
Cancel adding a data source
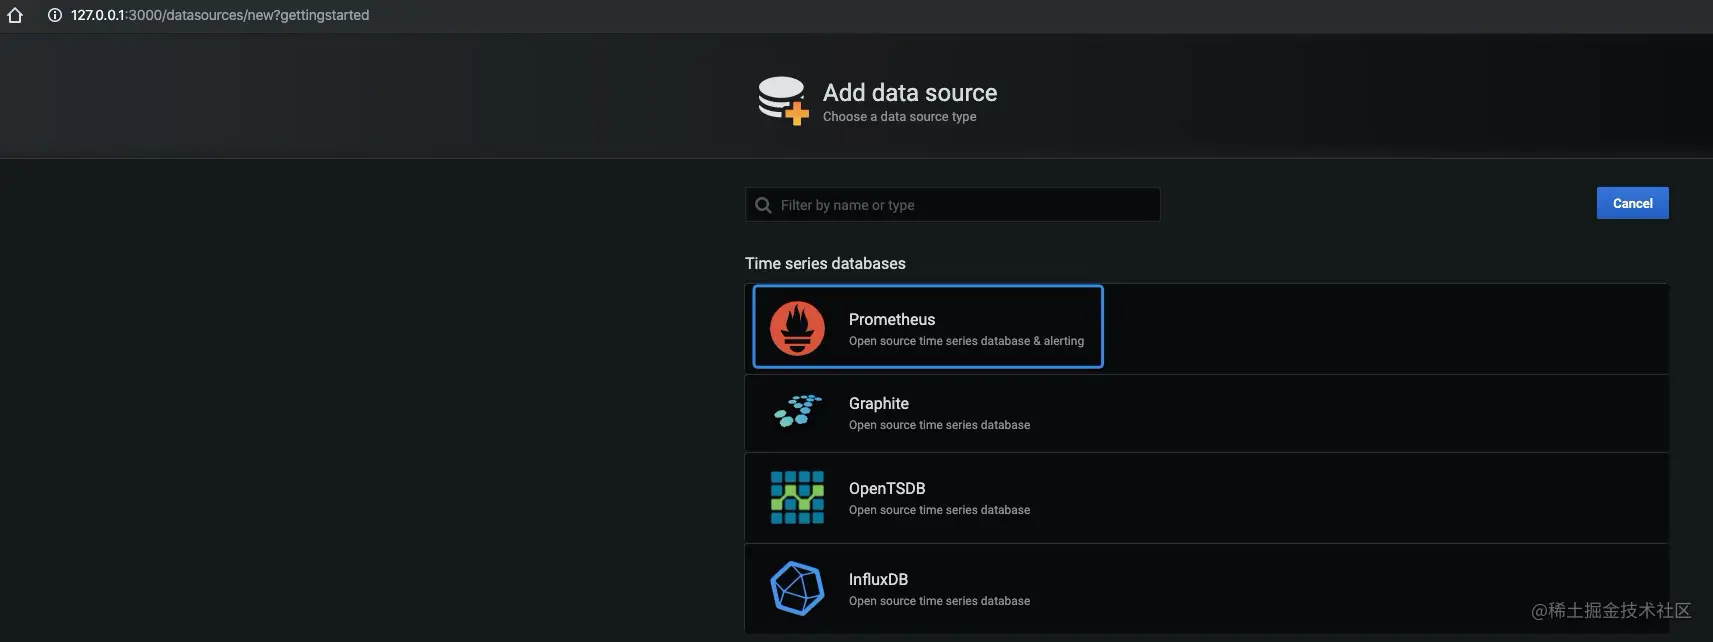coord(1632,203)
